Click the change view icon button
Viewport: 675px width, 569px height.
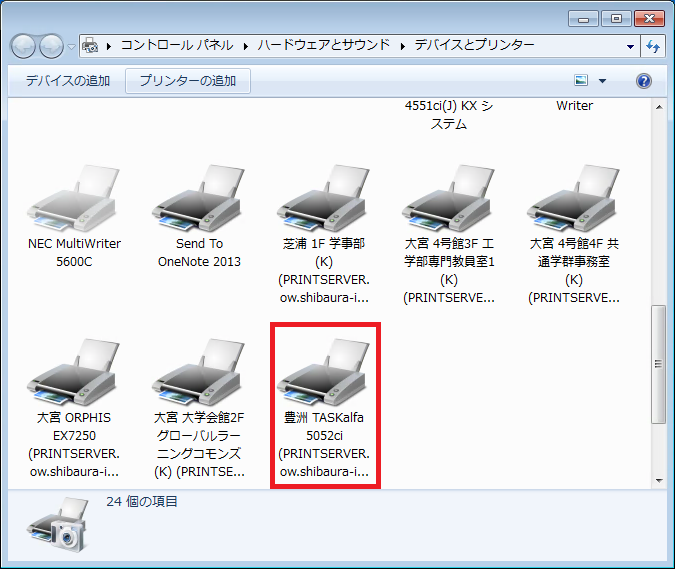point(582,81)
